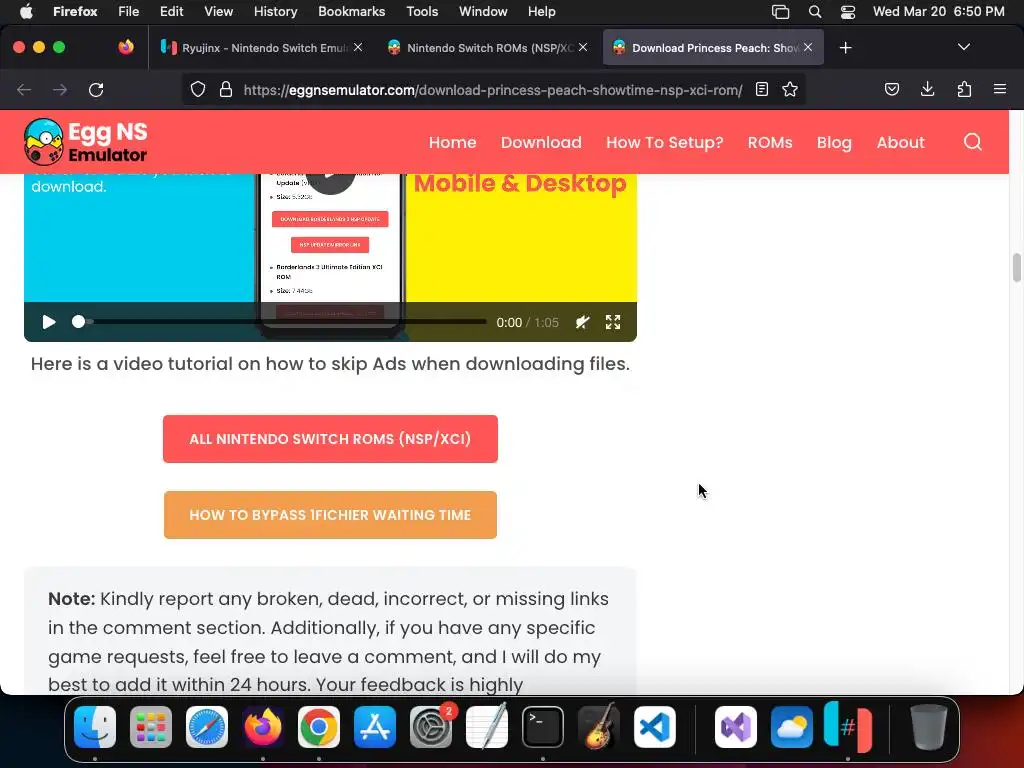Open Visual Studio Code from the Dock
The width and height of the screenshot is (1024, 768).
point(654,727)
